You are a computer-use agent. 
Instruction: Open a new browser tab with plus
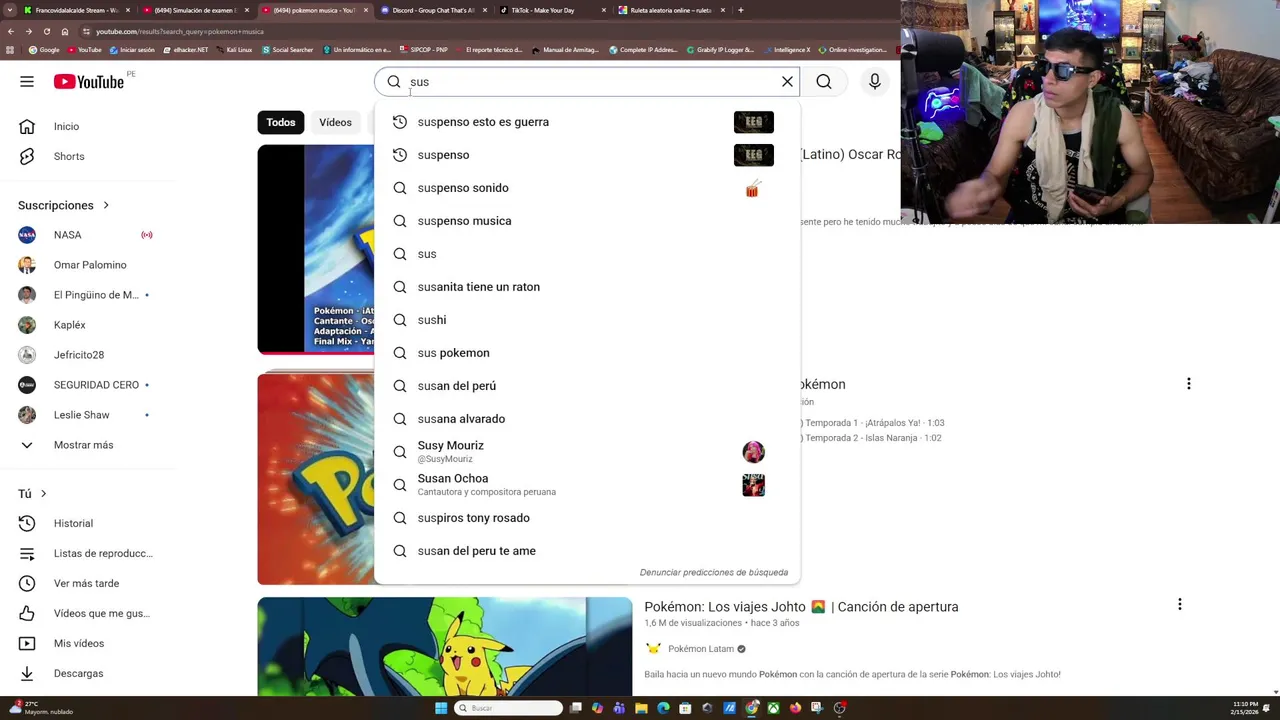click(740, 10)
